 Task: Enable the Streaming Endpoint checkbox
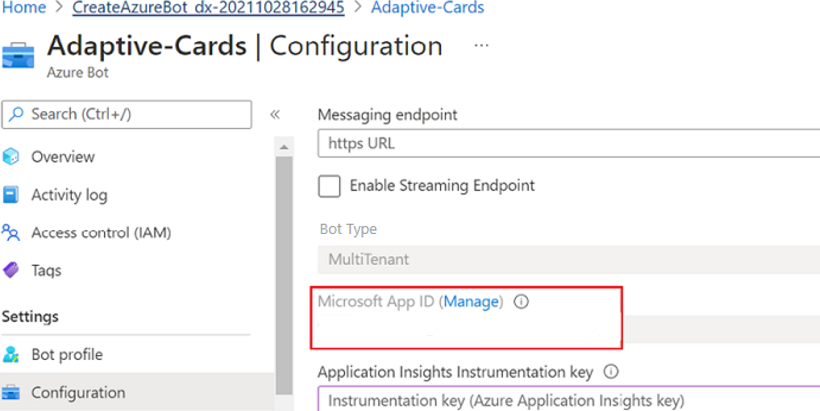pyautogui.click(x=329, y=186)
